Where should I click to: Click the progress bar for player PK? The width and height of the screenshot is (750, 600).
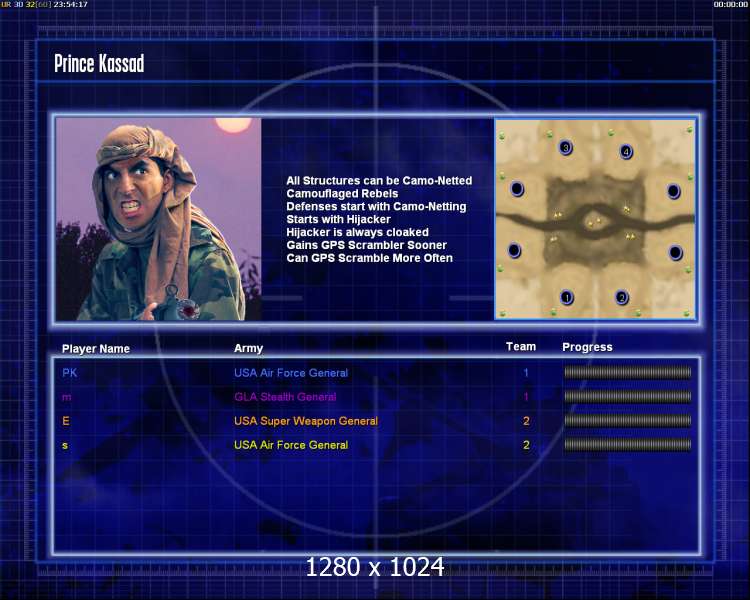[628, 372]
